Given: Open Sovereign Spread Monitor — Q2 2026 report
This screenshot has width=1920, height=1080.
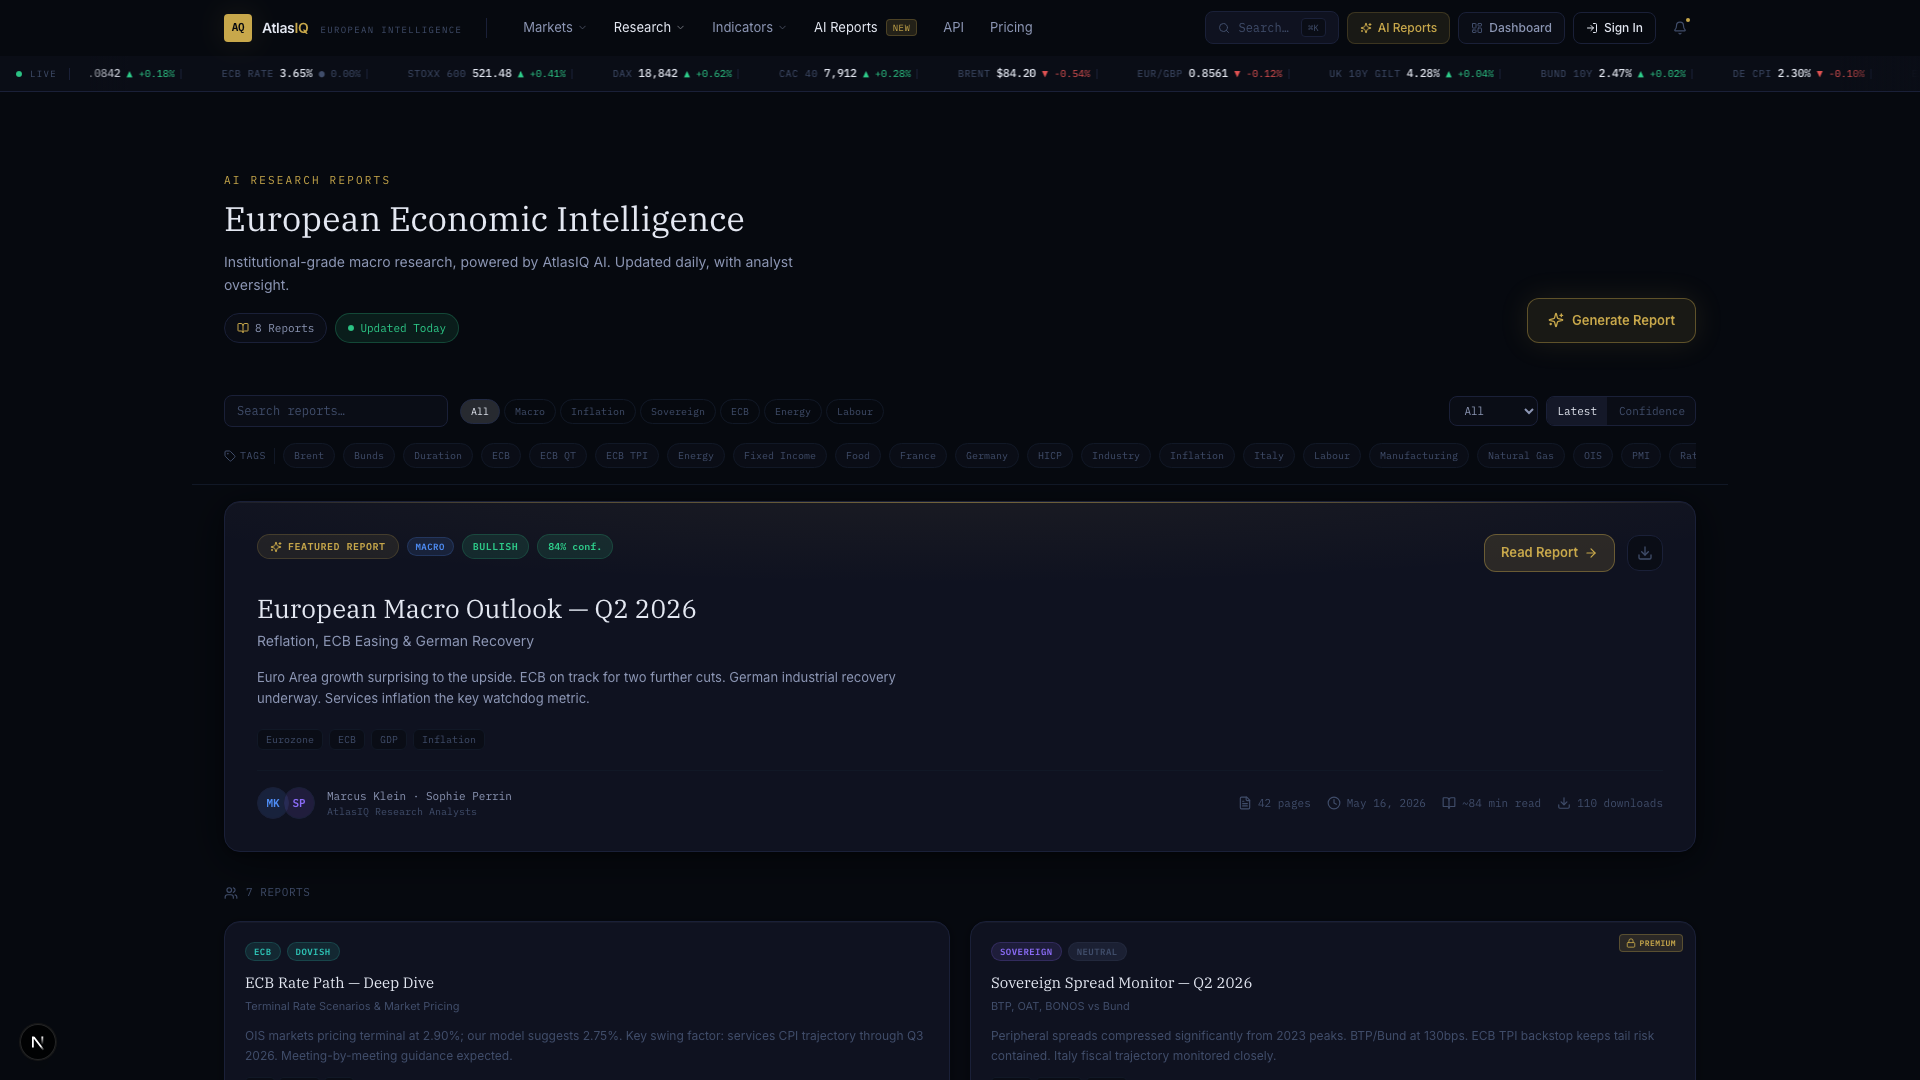Looking at the screenshot, I should [1121, 983].
